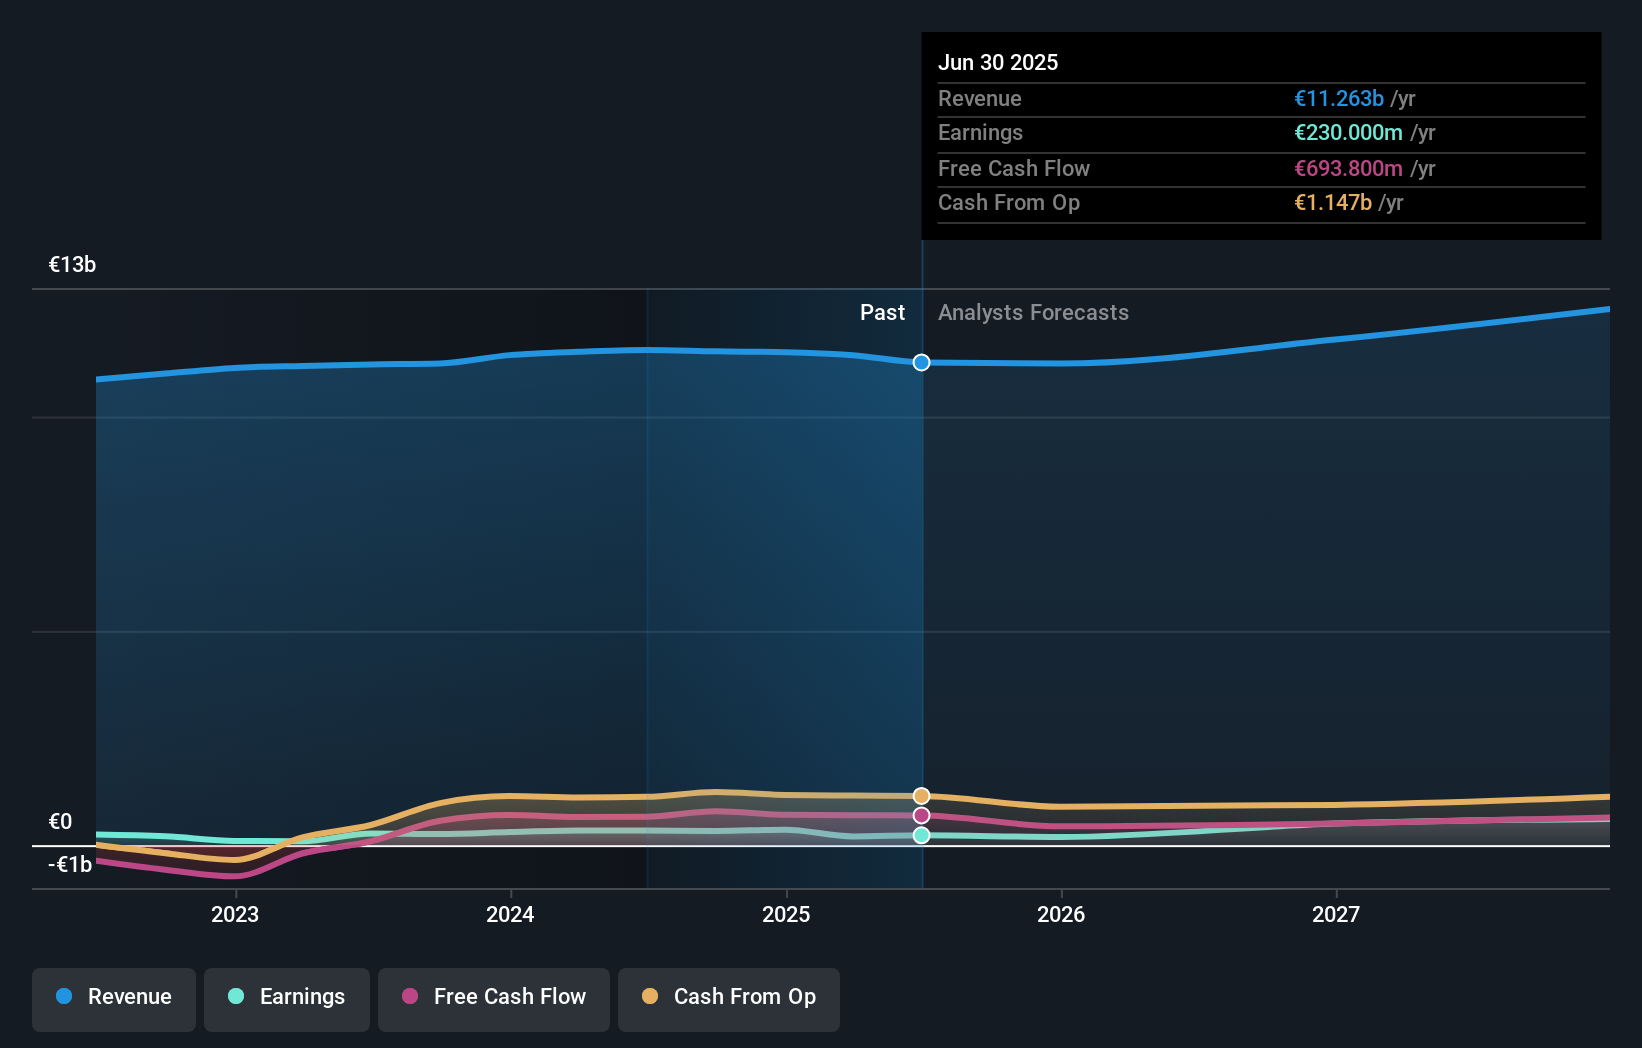Image resolution: width=1642 pixels, height=1048 pixels.
Task: Toggle the Cash From Op series visibility
Action: 728,999
